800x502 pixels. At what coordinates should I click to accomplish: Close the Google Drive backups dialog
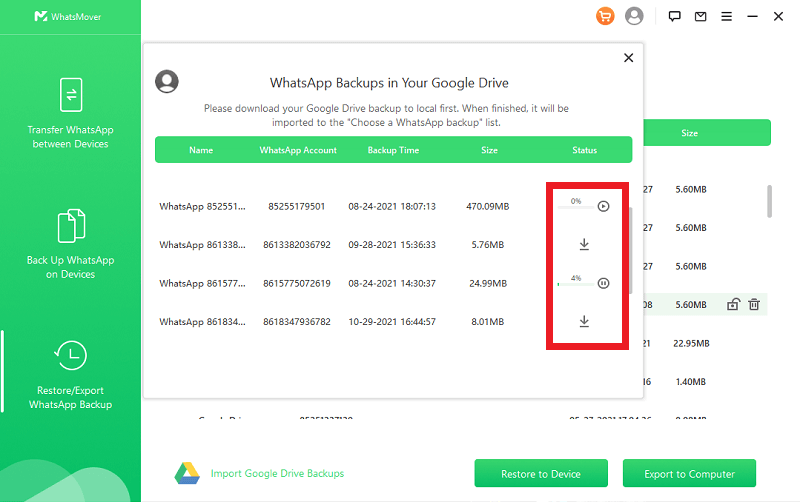click(x=628, y=58)
